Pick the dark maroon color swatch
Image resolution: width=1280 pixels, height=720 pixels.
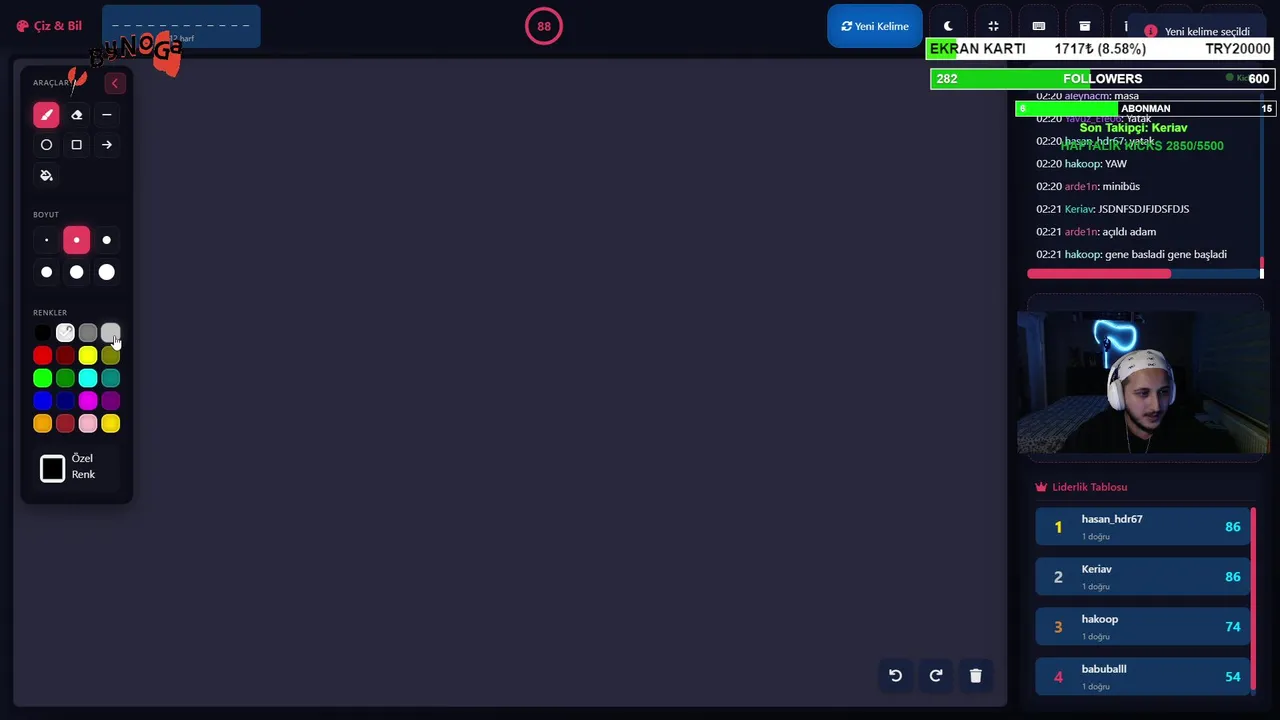[x=65, y=355]
